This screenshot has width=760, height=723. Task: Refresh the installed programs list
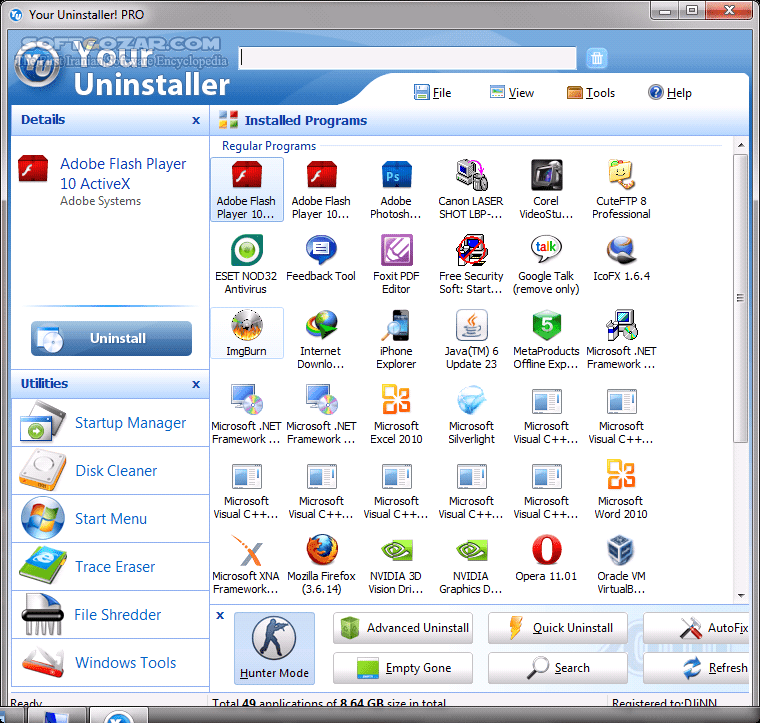tap(697, 668)
